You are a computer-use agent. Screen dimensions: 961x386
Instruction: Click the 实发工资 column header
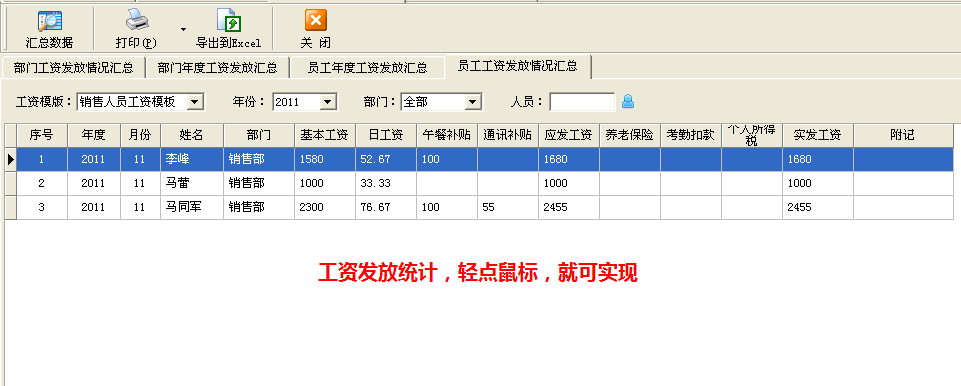click(x=818, y=135)
